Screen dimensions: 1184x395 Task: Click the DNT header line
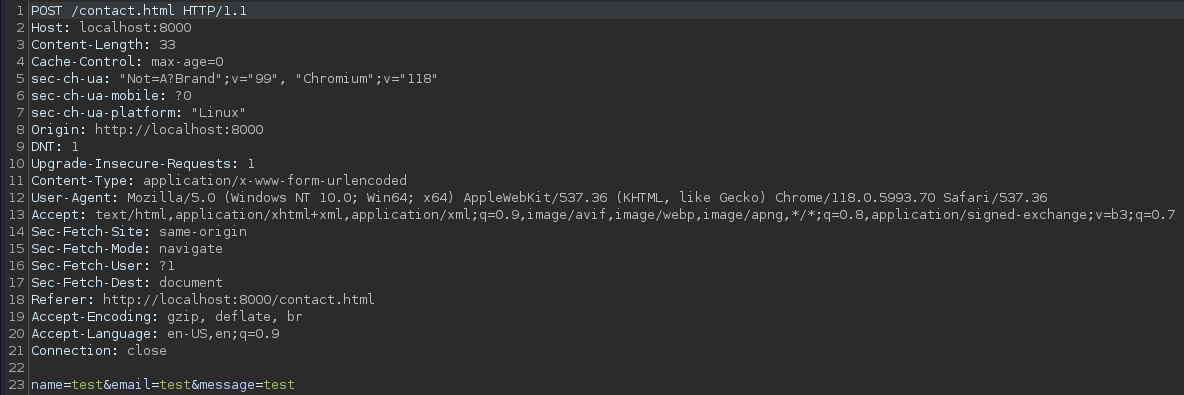click(x=54, y=147)
